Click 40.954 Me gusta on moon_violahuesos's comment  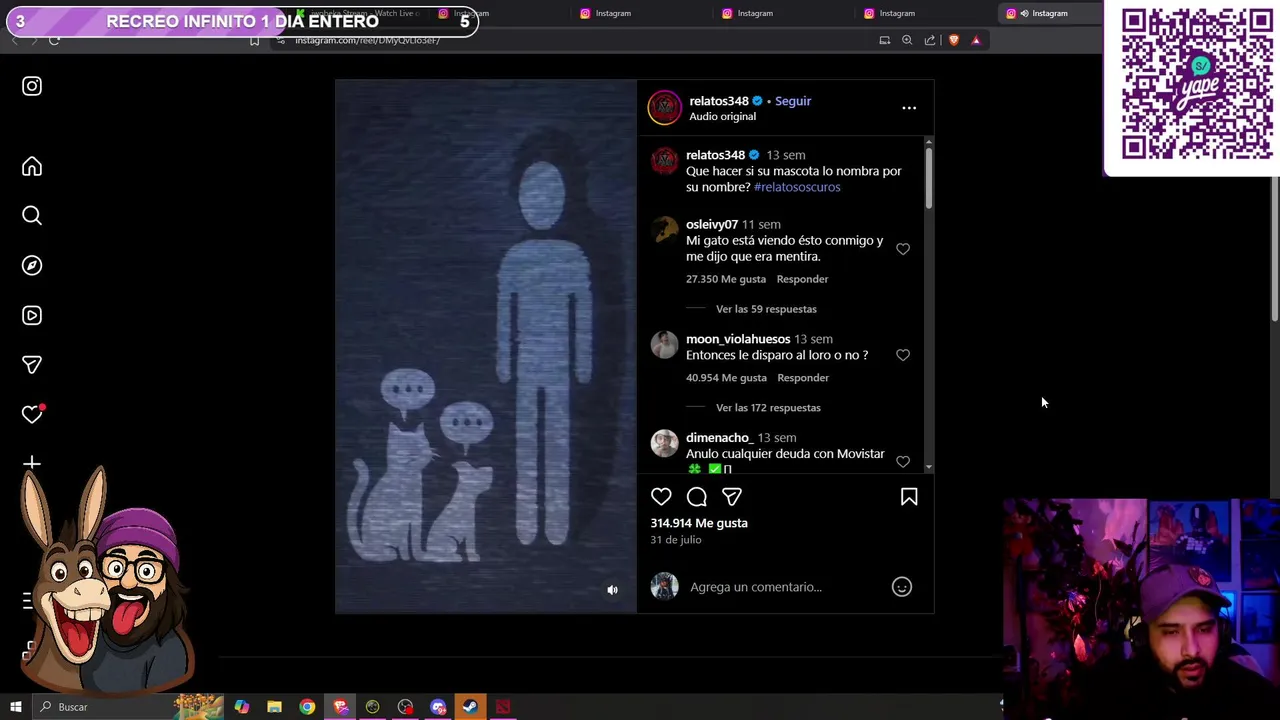726,378
